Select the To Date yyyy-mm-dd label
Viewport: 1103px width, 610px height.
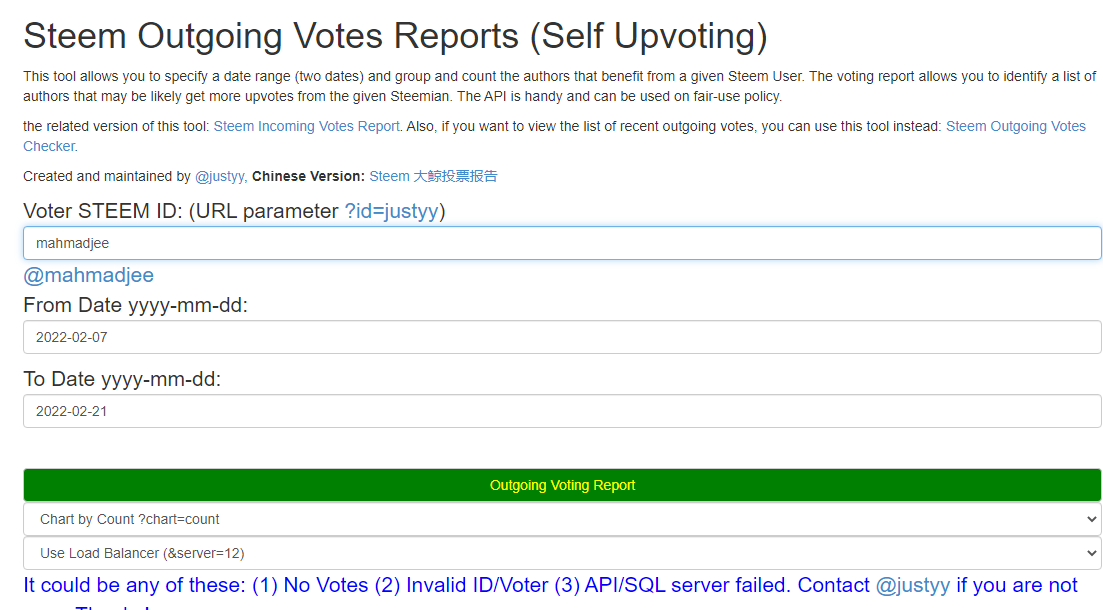coord(122,379)
